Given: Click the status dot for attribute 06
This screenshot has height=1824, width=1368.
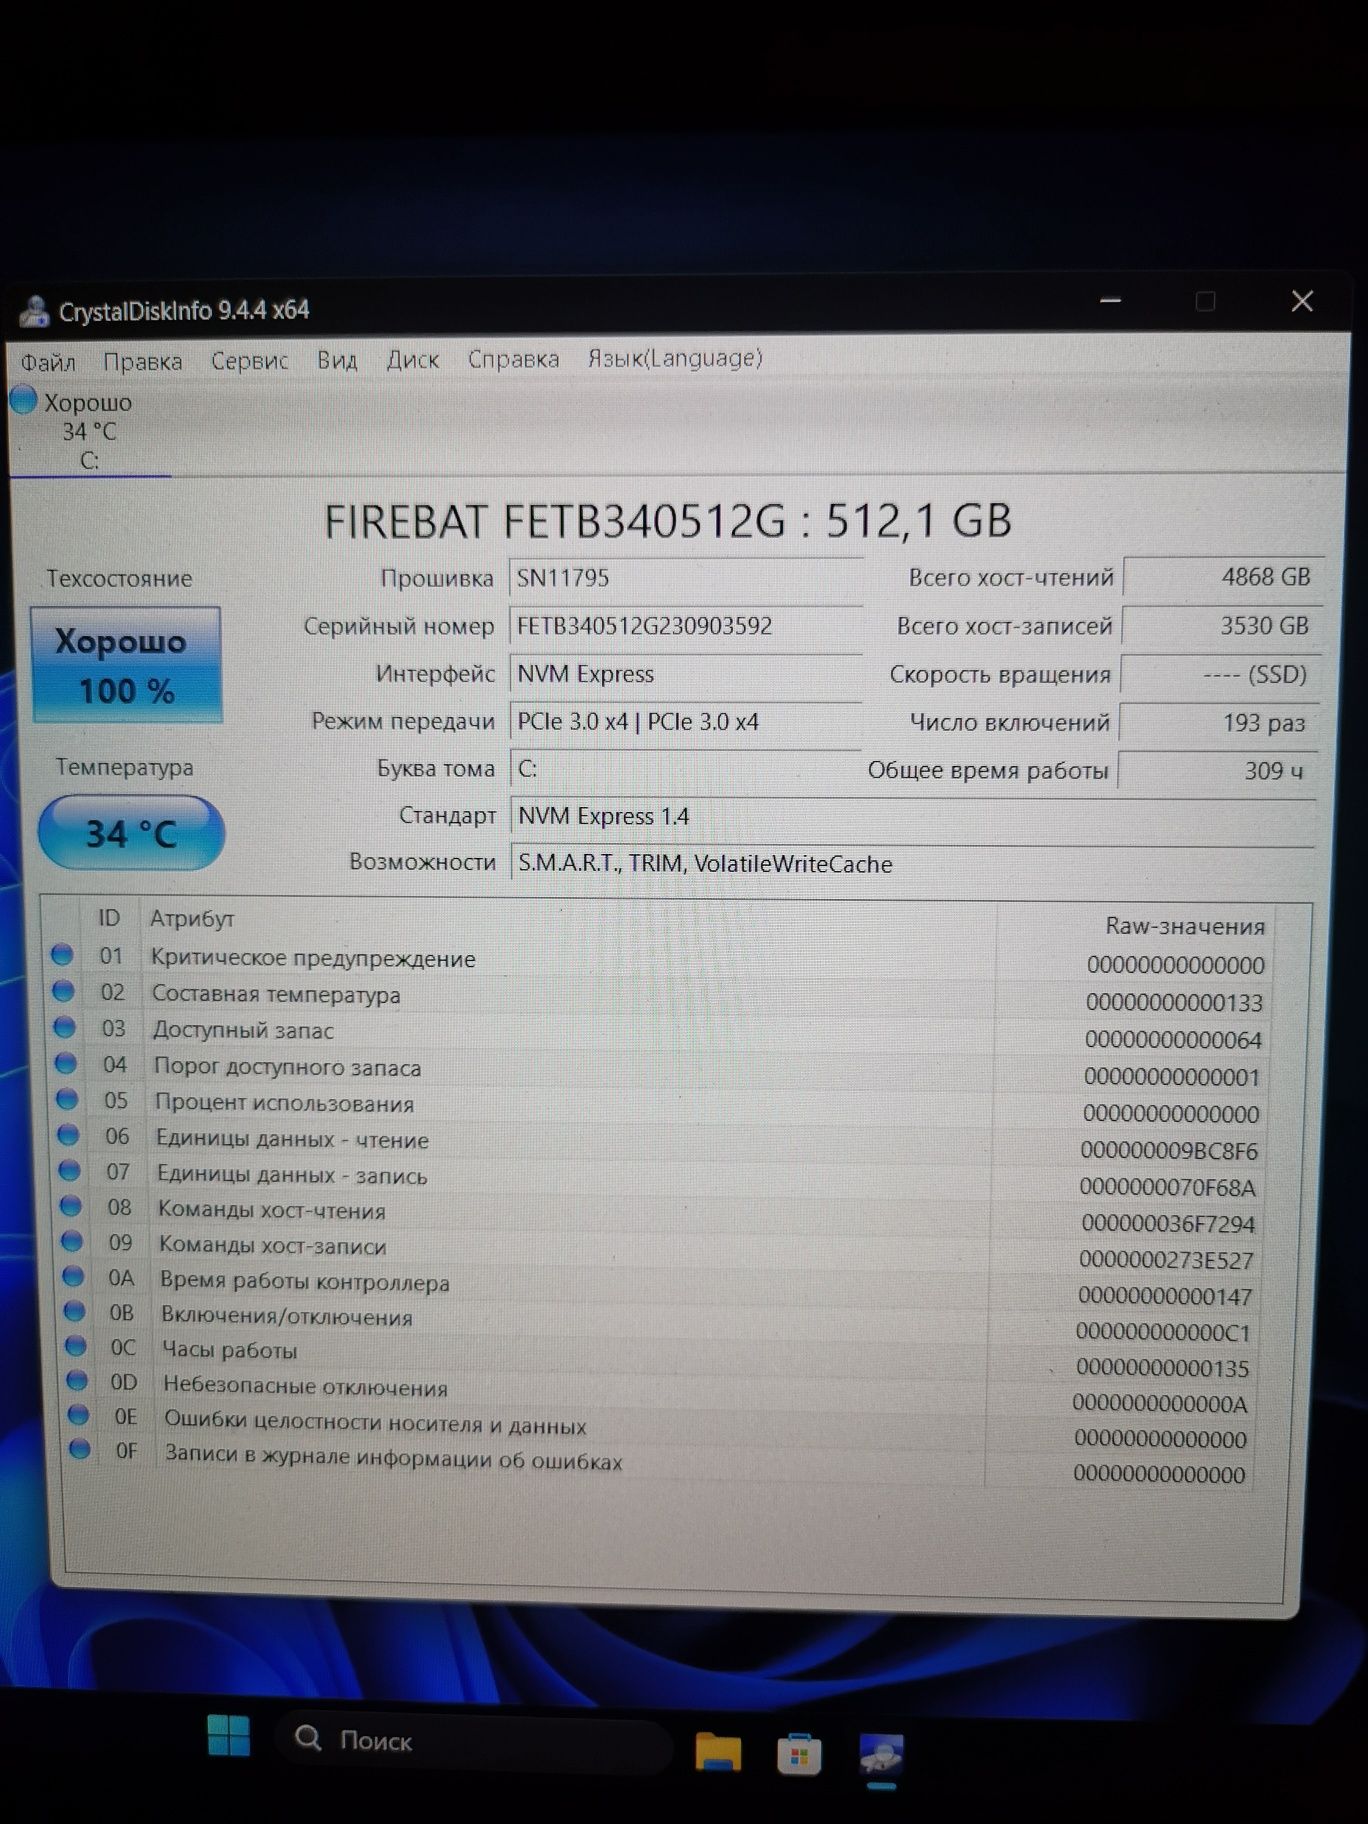Looking at the screenshot, I should [68, 1135].
